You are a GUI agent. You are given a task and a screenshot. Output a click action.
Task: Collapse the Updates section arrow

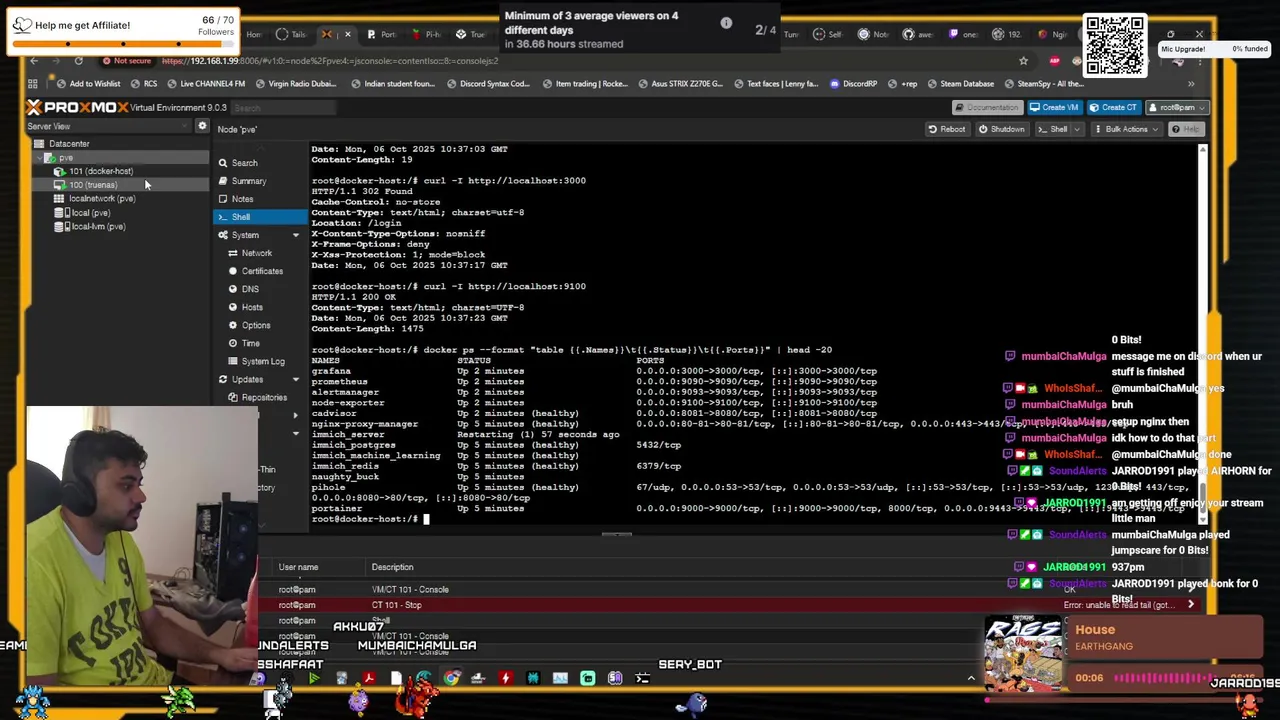pyautogui.click(x=295, y=379)
